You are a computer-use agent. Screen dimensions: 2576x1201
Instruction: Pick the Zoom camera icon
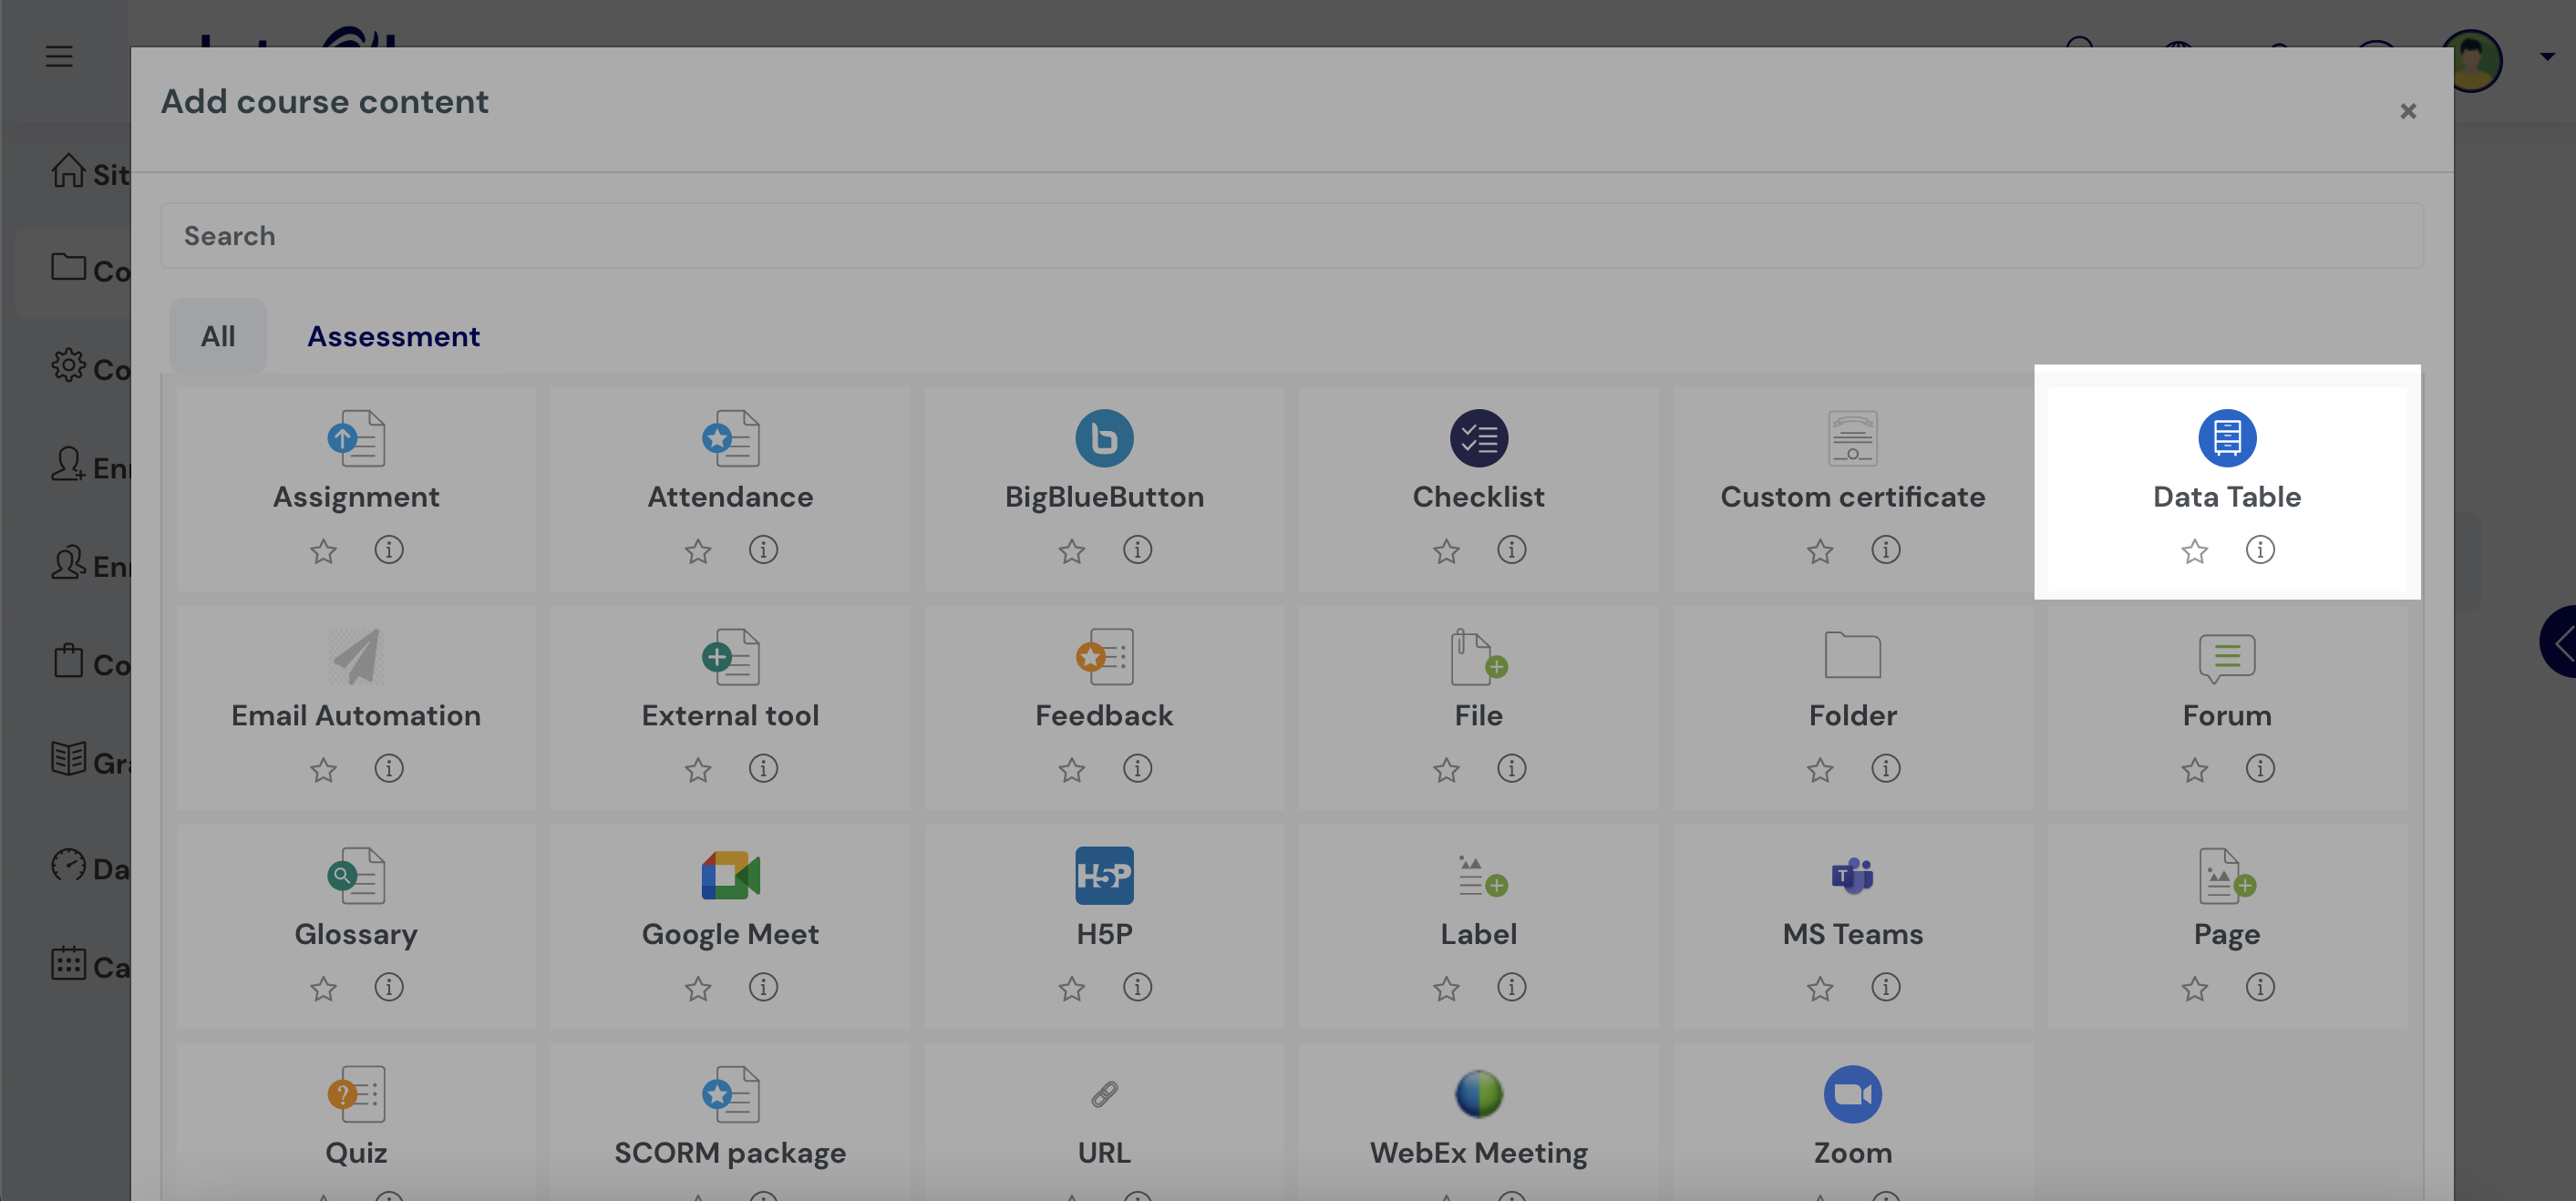[x=1852, y=1094]
